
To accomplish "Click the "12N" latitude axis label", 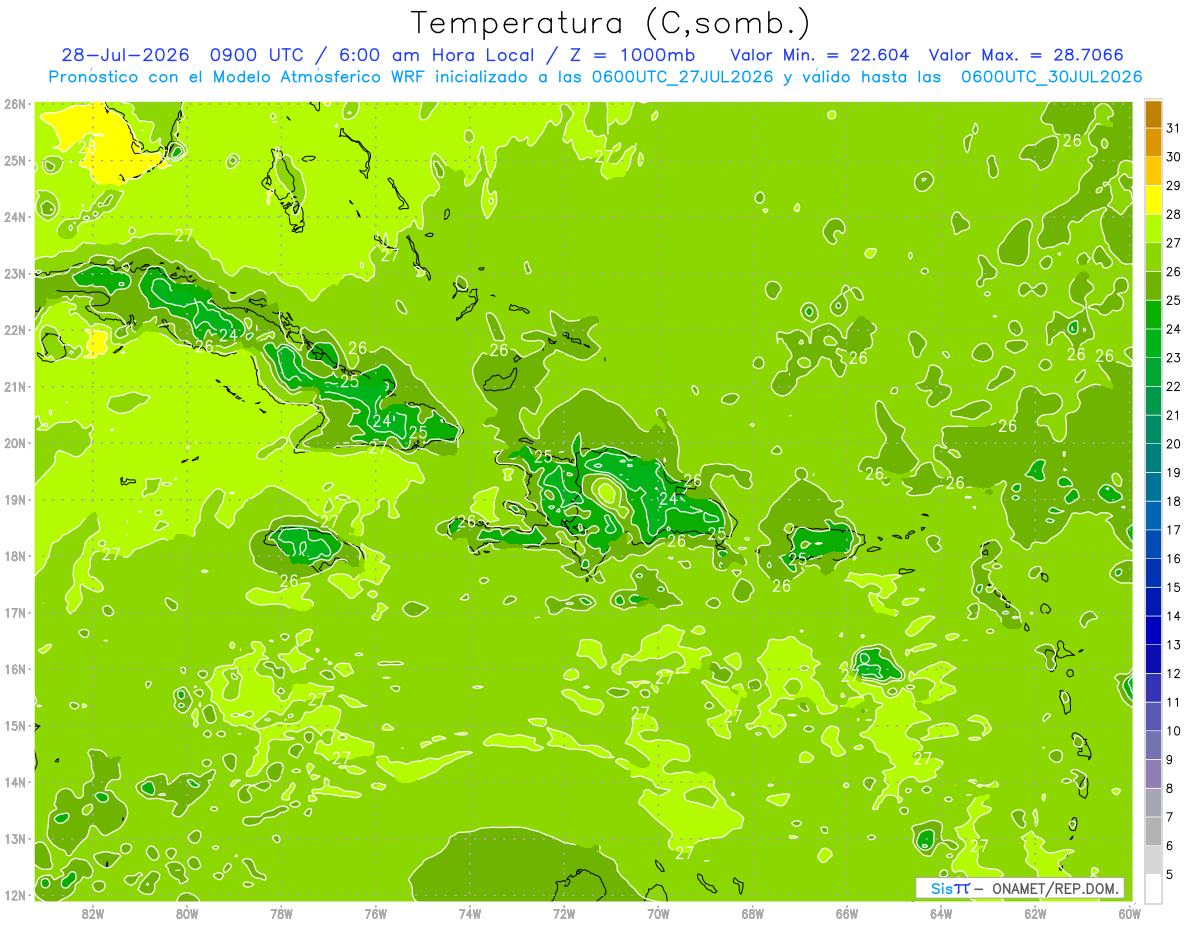I will 15,895.
